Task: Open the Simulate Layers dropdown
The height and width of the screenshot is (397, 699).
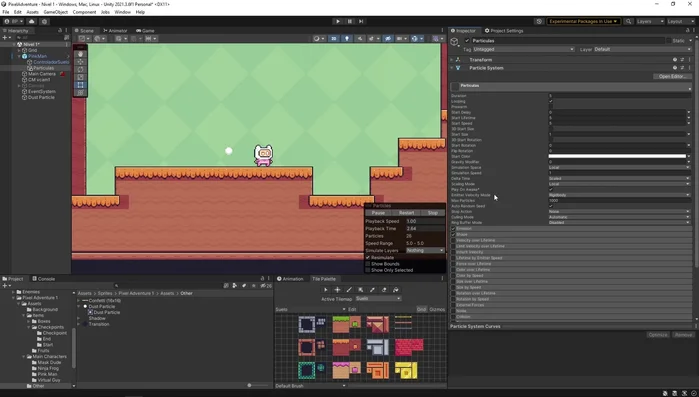Action: point(425,250)
